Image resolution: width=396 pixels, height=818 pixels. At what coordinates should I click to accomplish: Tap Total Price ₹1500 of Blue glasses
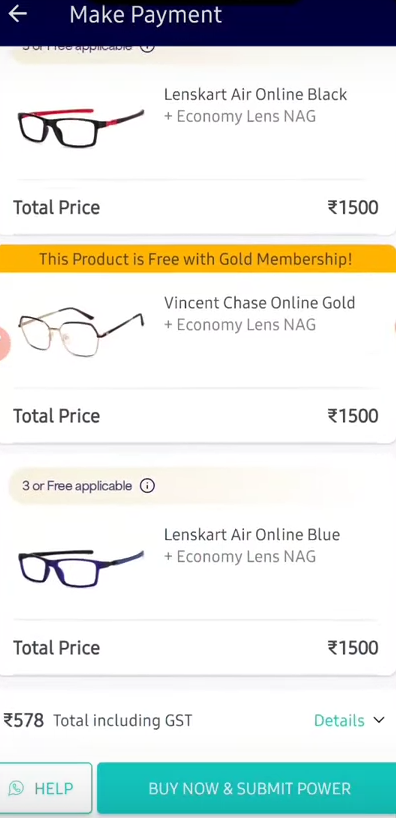tap(353, 647)
